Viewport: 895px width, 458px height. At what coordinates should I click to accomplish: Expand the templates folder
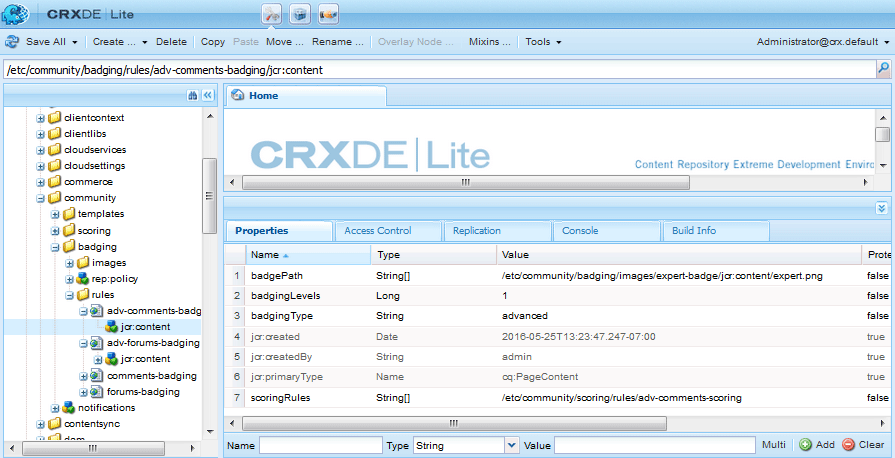click(x=55, y=214)
